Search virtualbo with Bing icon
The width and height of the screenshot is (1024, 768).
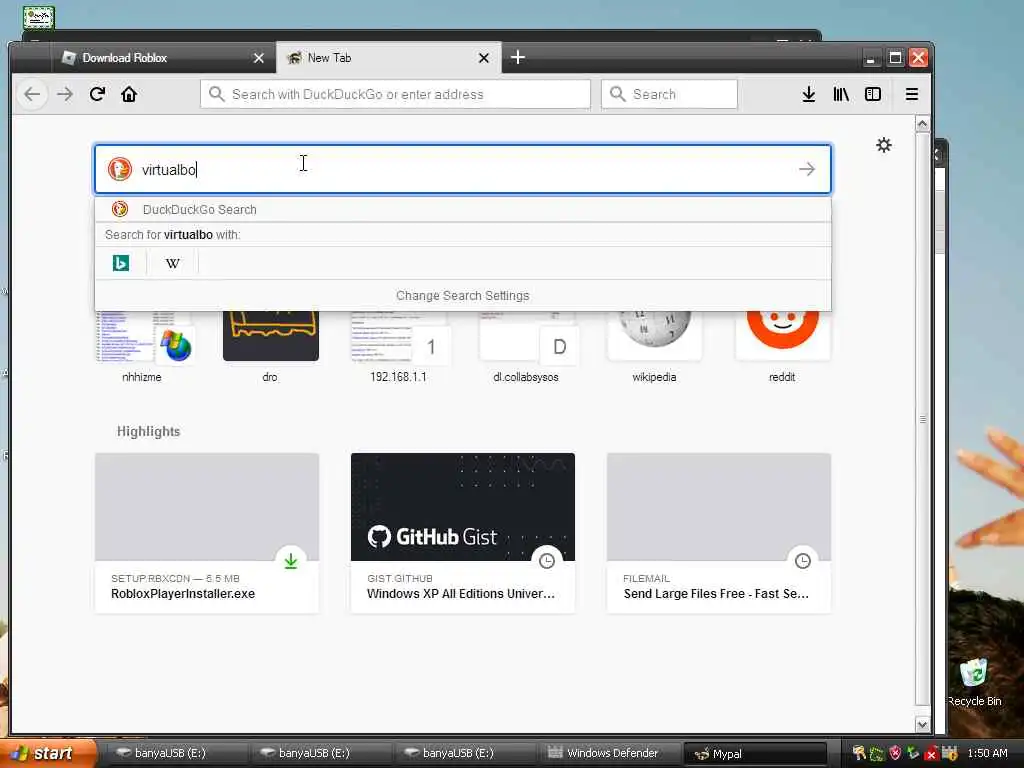tap(121, 263)
